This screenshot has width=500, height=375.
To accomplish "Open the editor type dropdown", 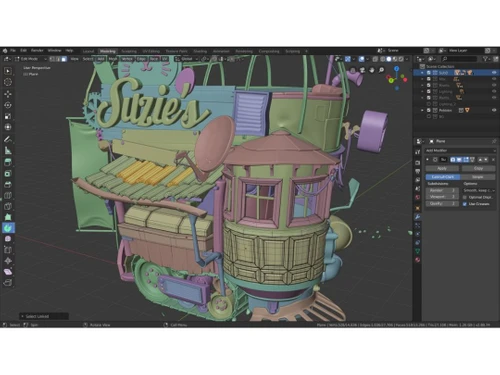I will click(x=7, y=59).
